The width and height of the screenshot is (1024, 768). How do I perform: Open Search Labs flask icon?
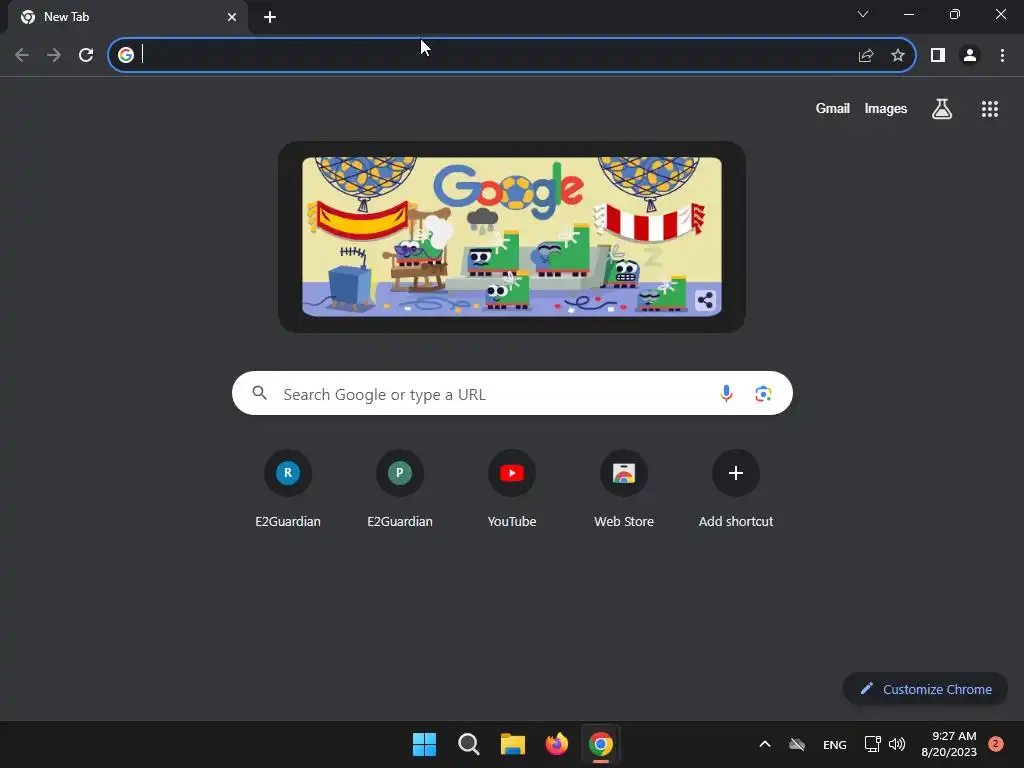click(x=942, y=109)
